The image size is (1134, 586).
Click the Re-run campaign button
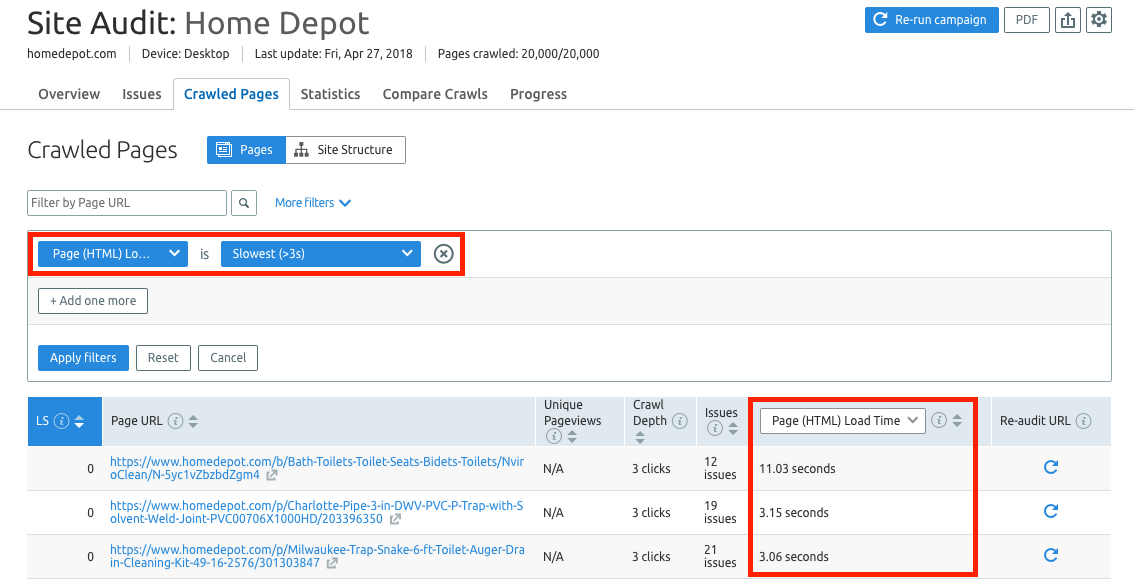pyautogui.click(x=932, y=20)
